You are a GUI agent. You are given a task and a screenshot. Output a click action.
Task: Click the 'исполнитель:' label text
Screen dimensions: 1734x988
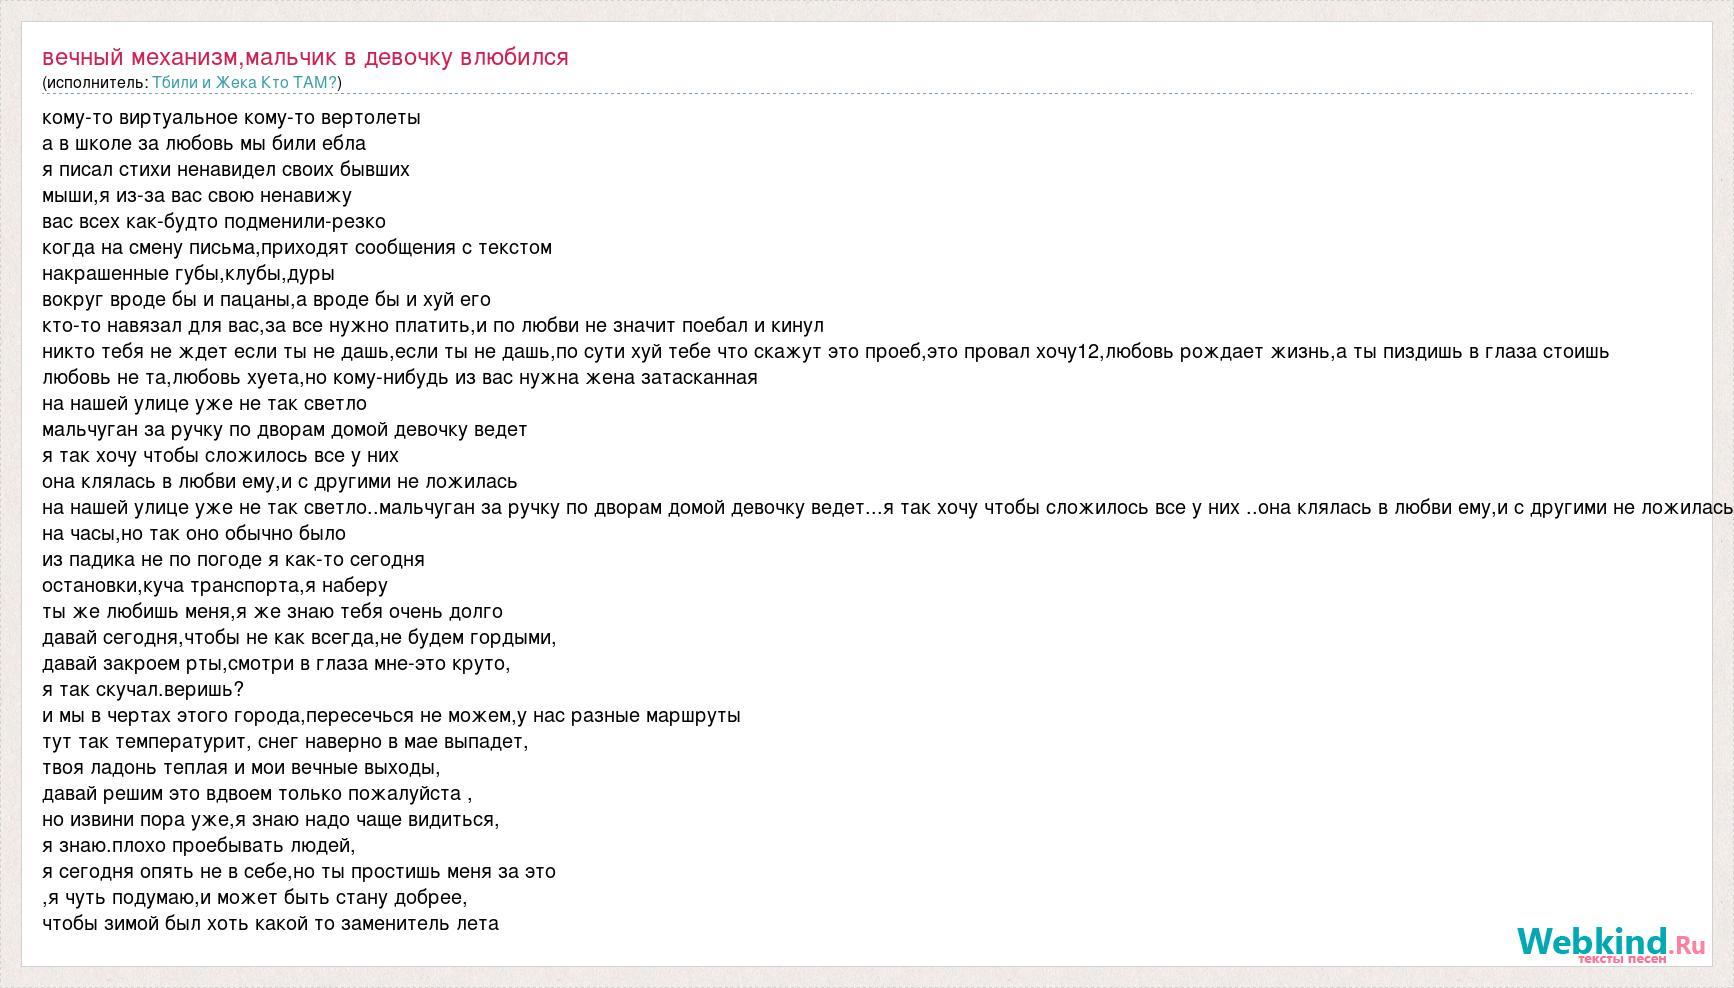coord(97,83)
